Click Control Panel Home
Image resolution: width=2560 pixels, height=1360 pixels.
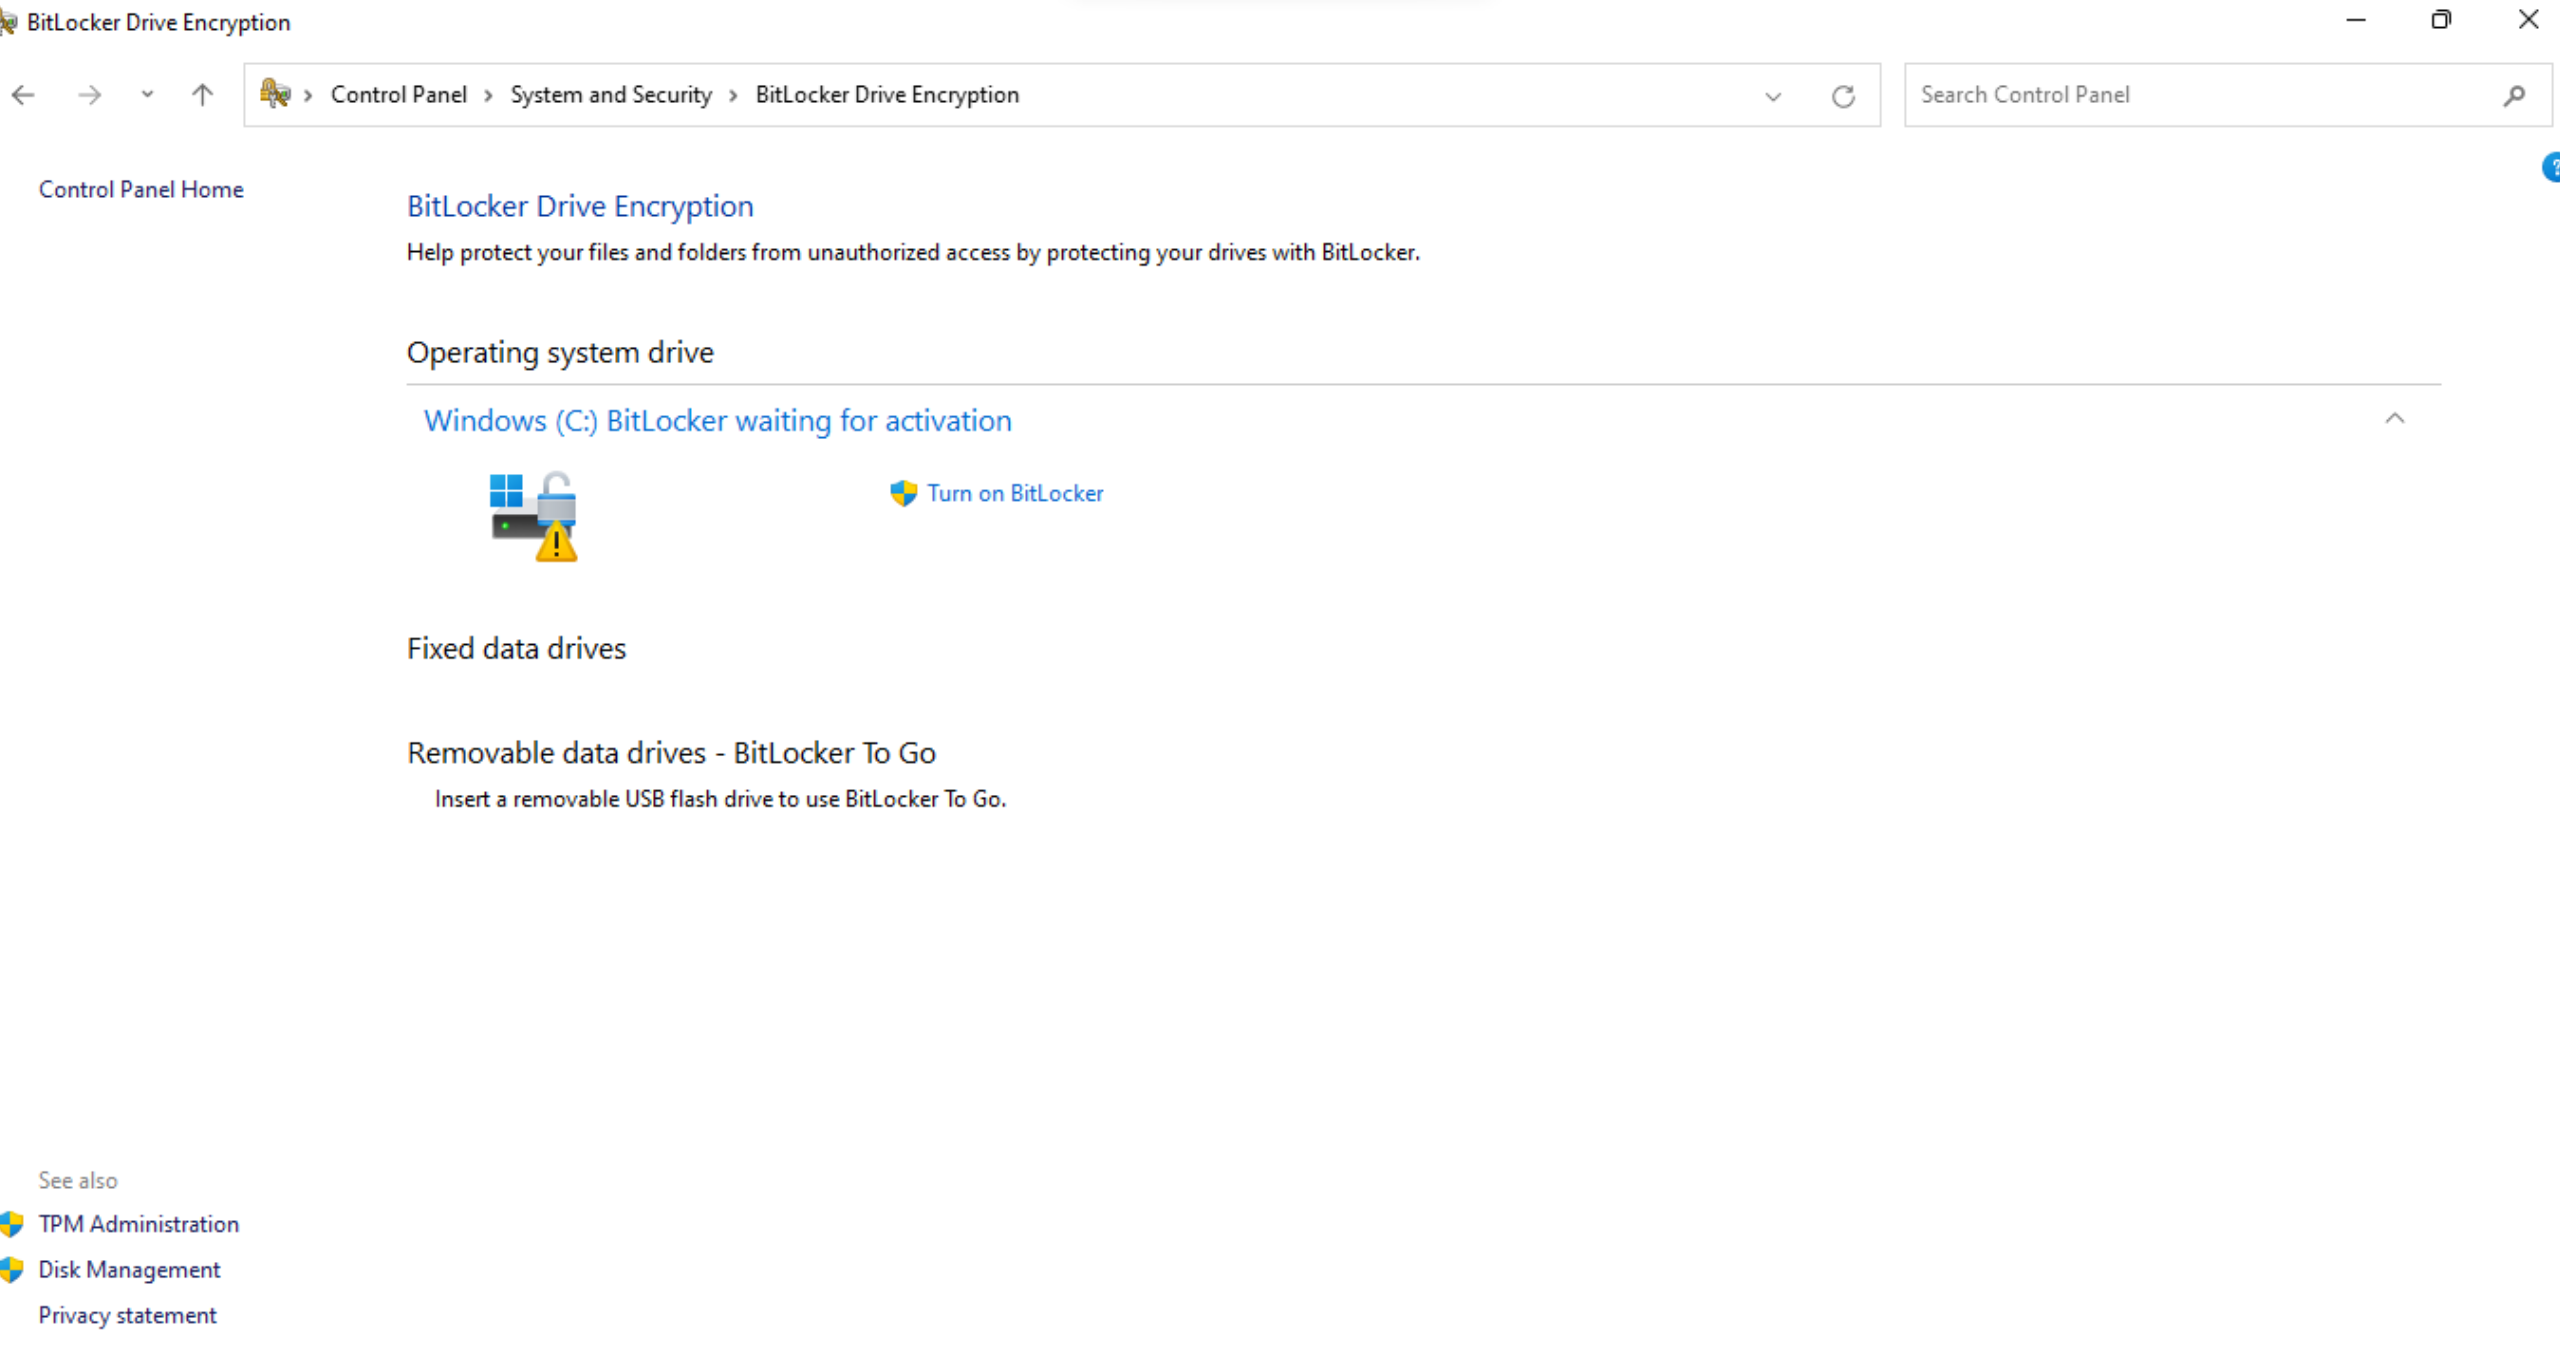click(140, 189)
